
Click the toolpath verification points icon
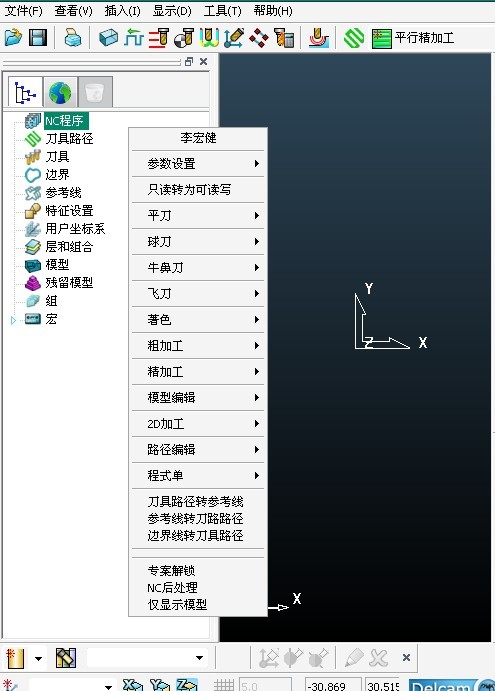(x=259, y=37)
